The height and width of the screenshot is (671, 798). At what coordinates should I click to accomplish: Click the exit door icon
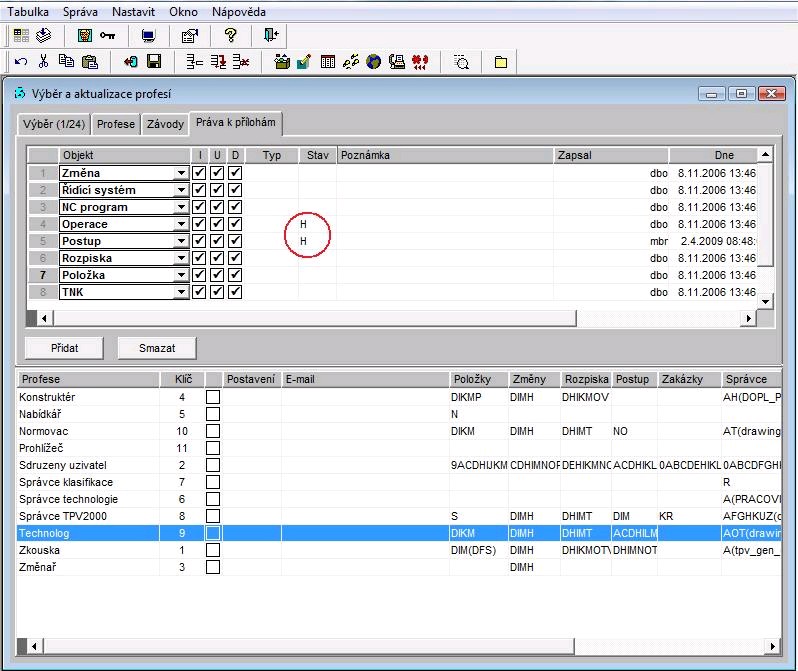pos(271,35)
